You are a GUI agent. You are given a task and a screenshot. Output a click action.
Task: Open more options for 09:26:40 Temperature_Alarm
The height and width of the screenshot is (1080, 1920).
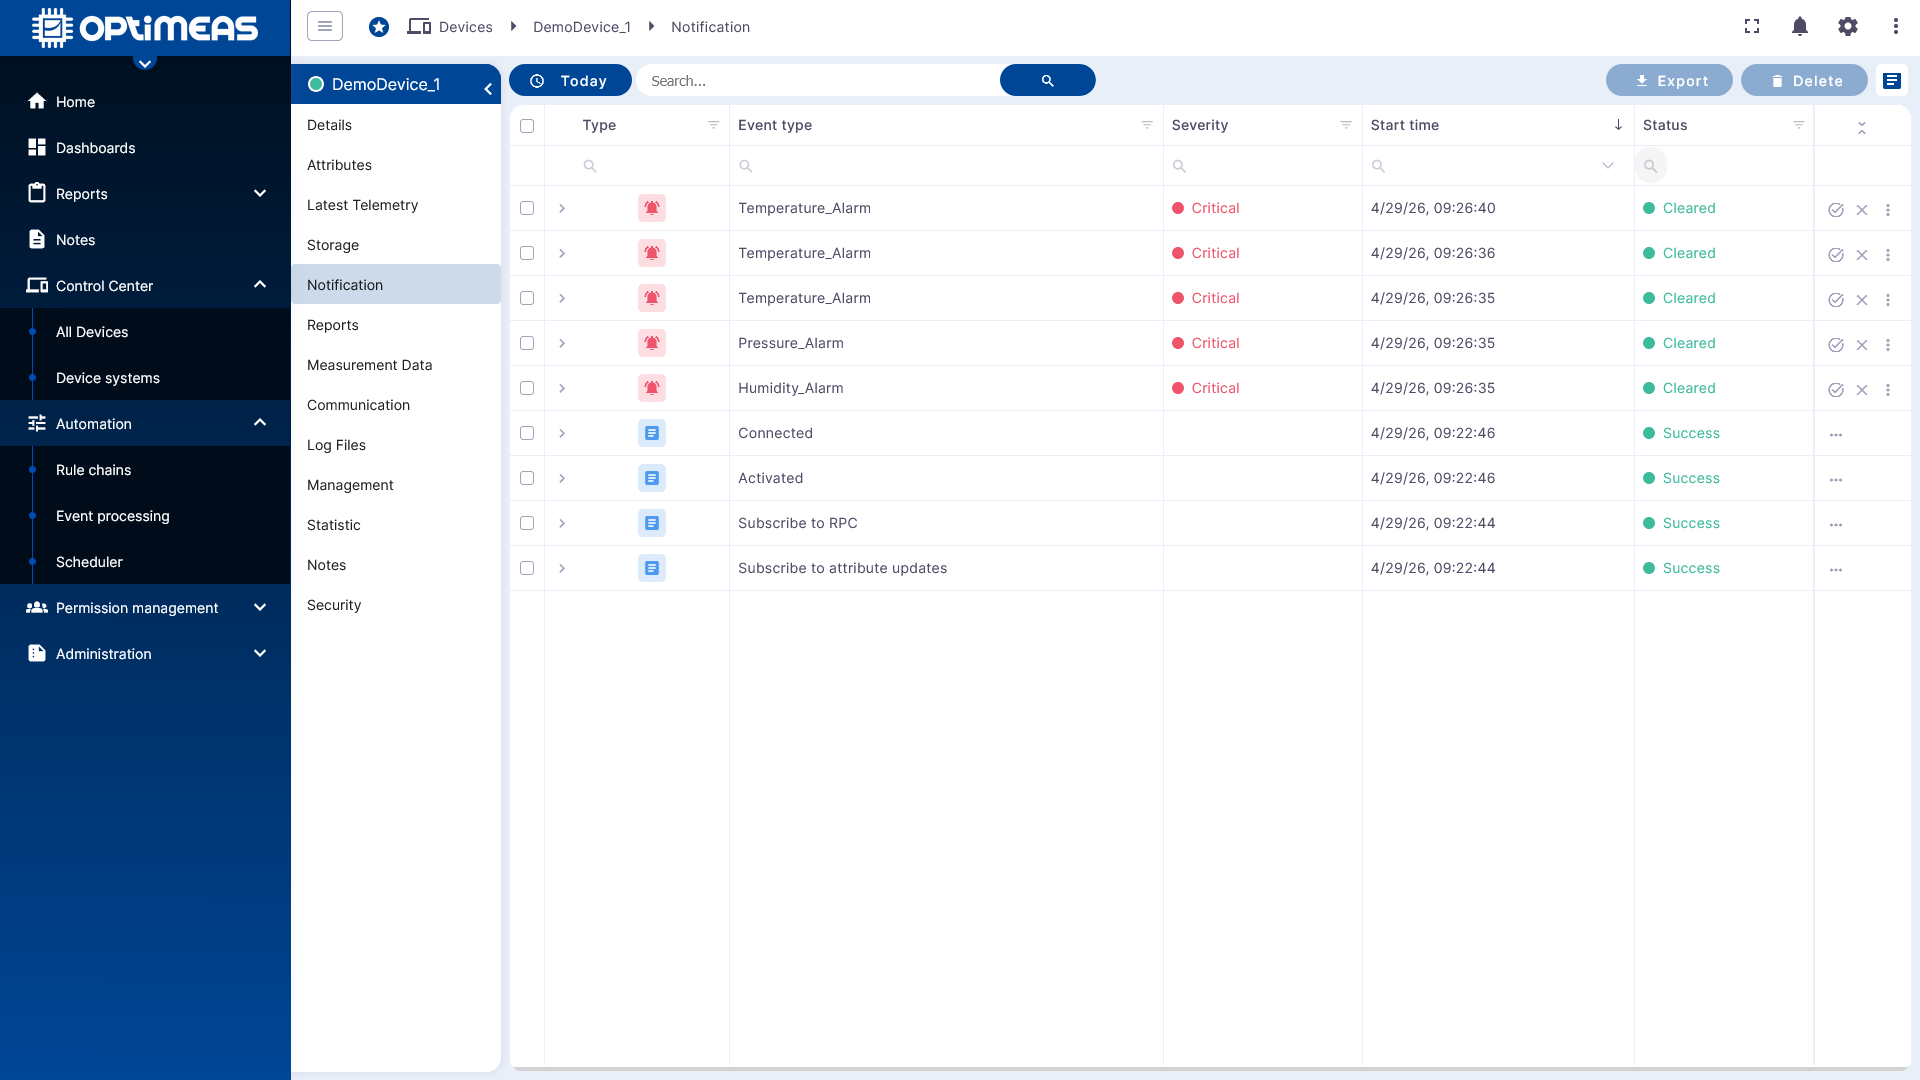(x=1888, y=210)
